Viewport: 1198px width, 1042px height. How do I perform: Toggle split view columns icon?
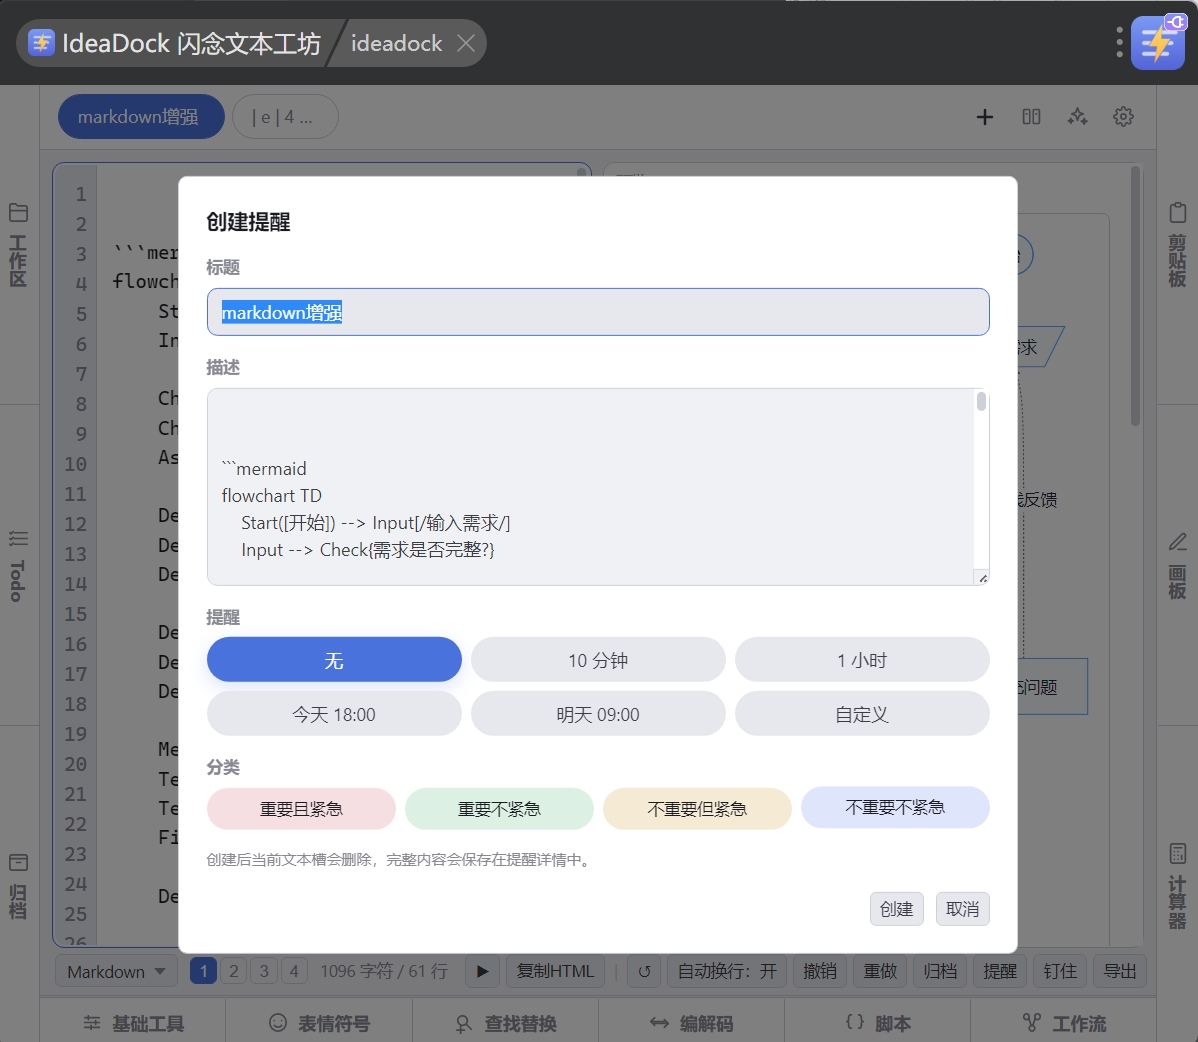[1031, 117]
